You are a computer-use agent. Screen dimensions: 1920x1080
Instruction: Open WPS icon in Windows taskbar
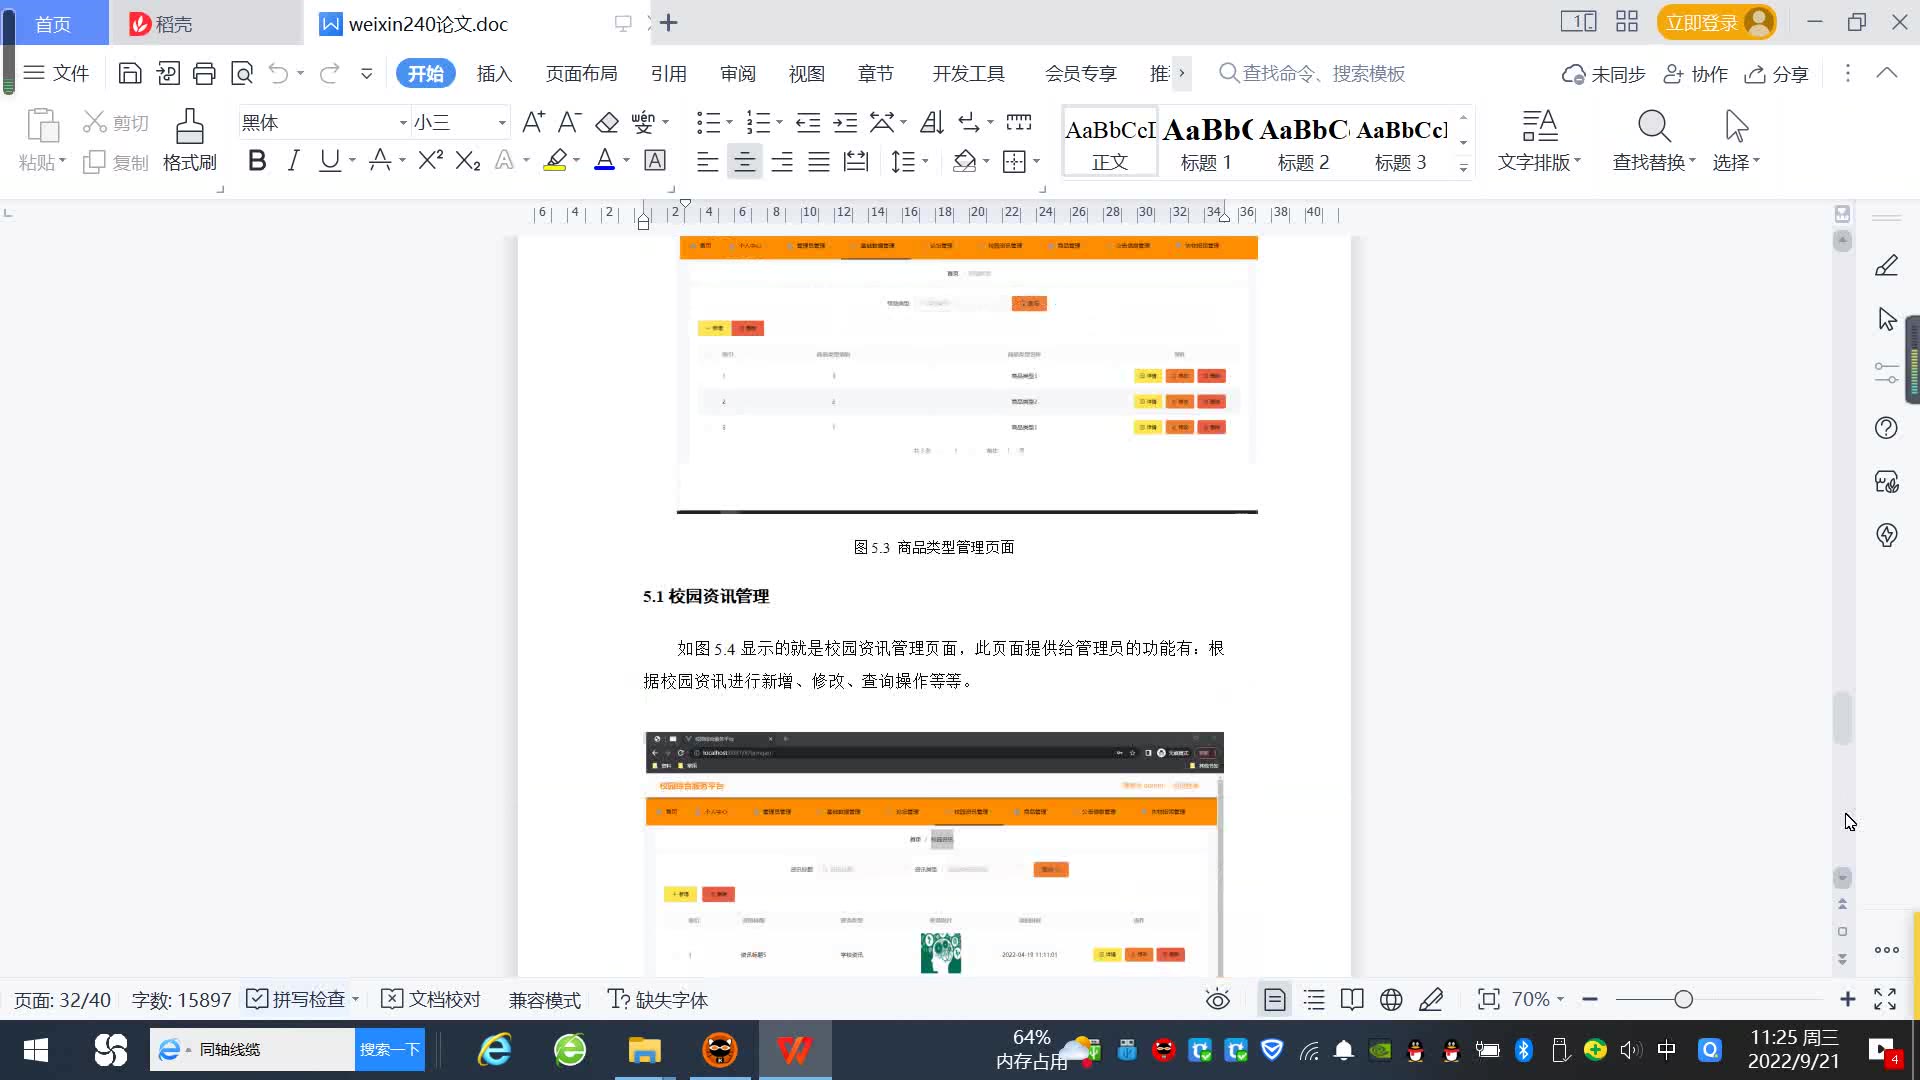tap(794, 1050)
